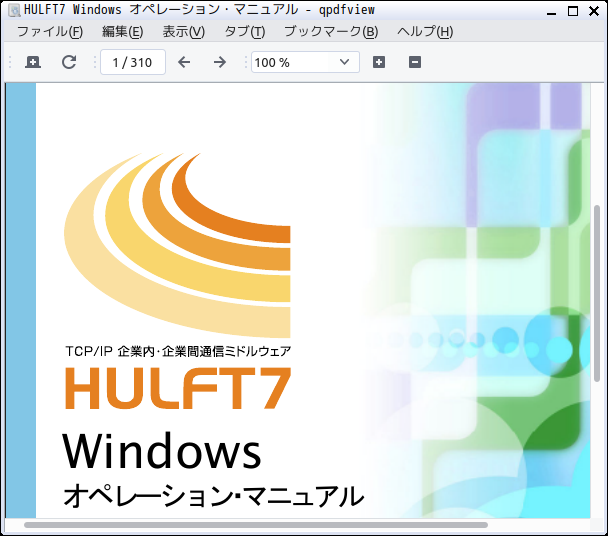
Task: Click the vertical scrollbar handle
Action: pyautogui.click(x=597, y=293)
